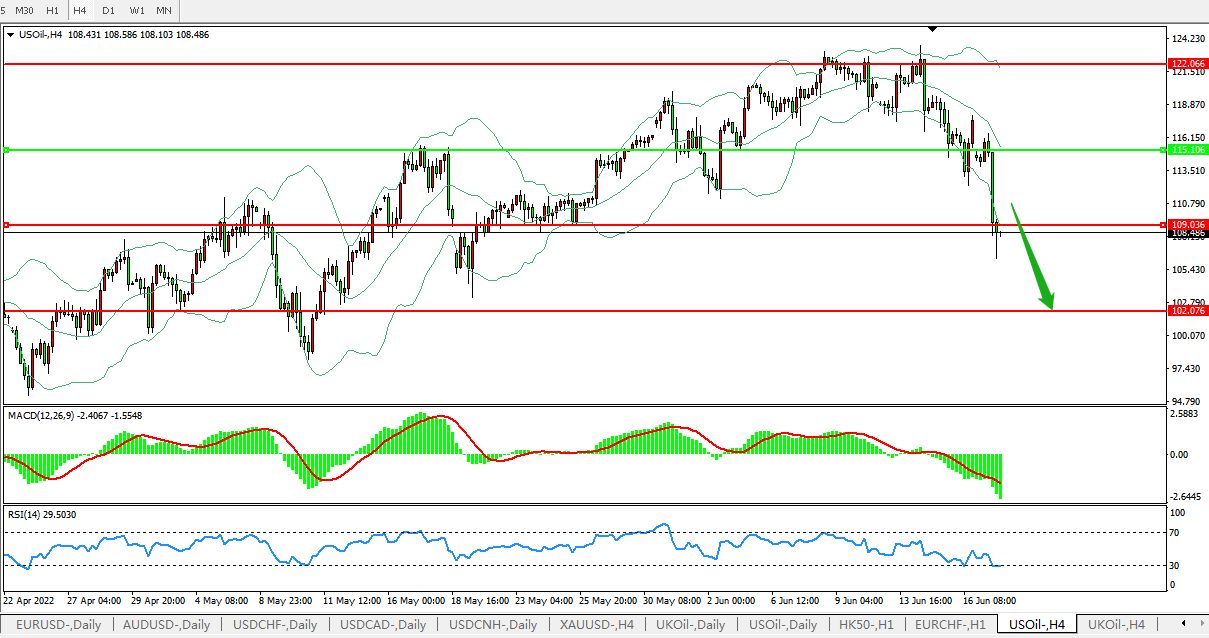Switch to the XAUUSD-,H4 chart tab

pos(596,625)
